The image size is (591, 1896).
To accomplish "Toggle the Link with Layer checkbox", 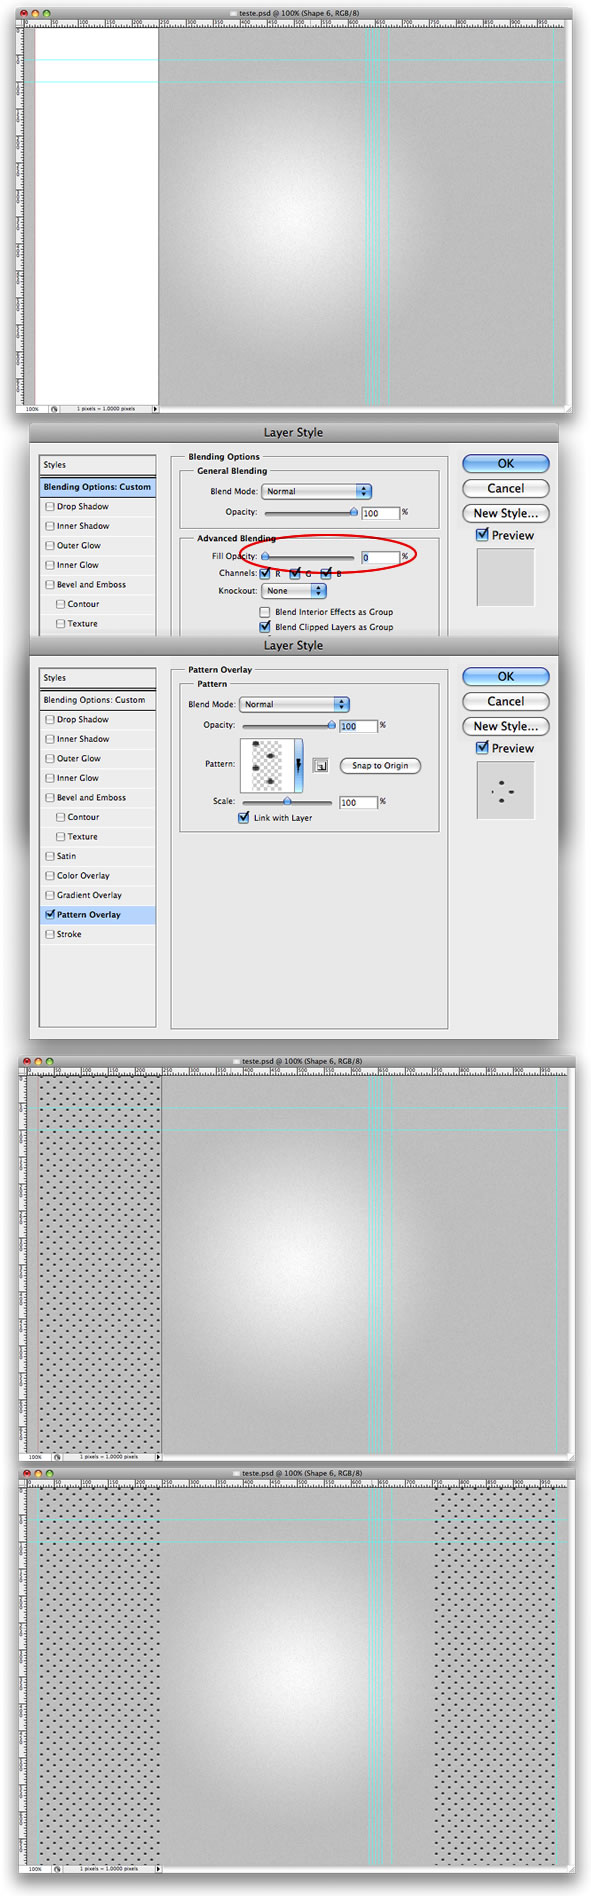I will click(x=243, y=818).
